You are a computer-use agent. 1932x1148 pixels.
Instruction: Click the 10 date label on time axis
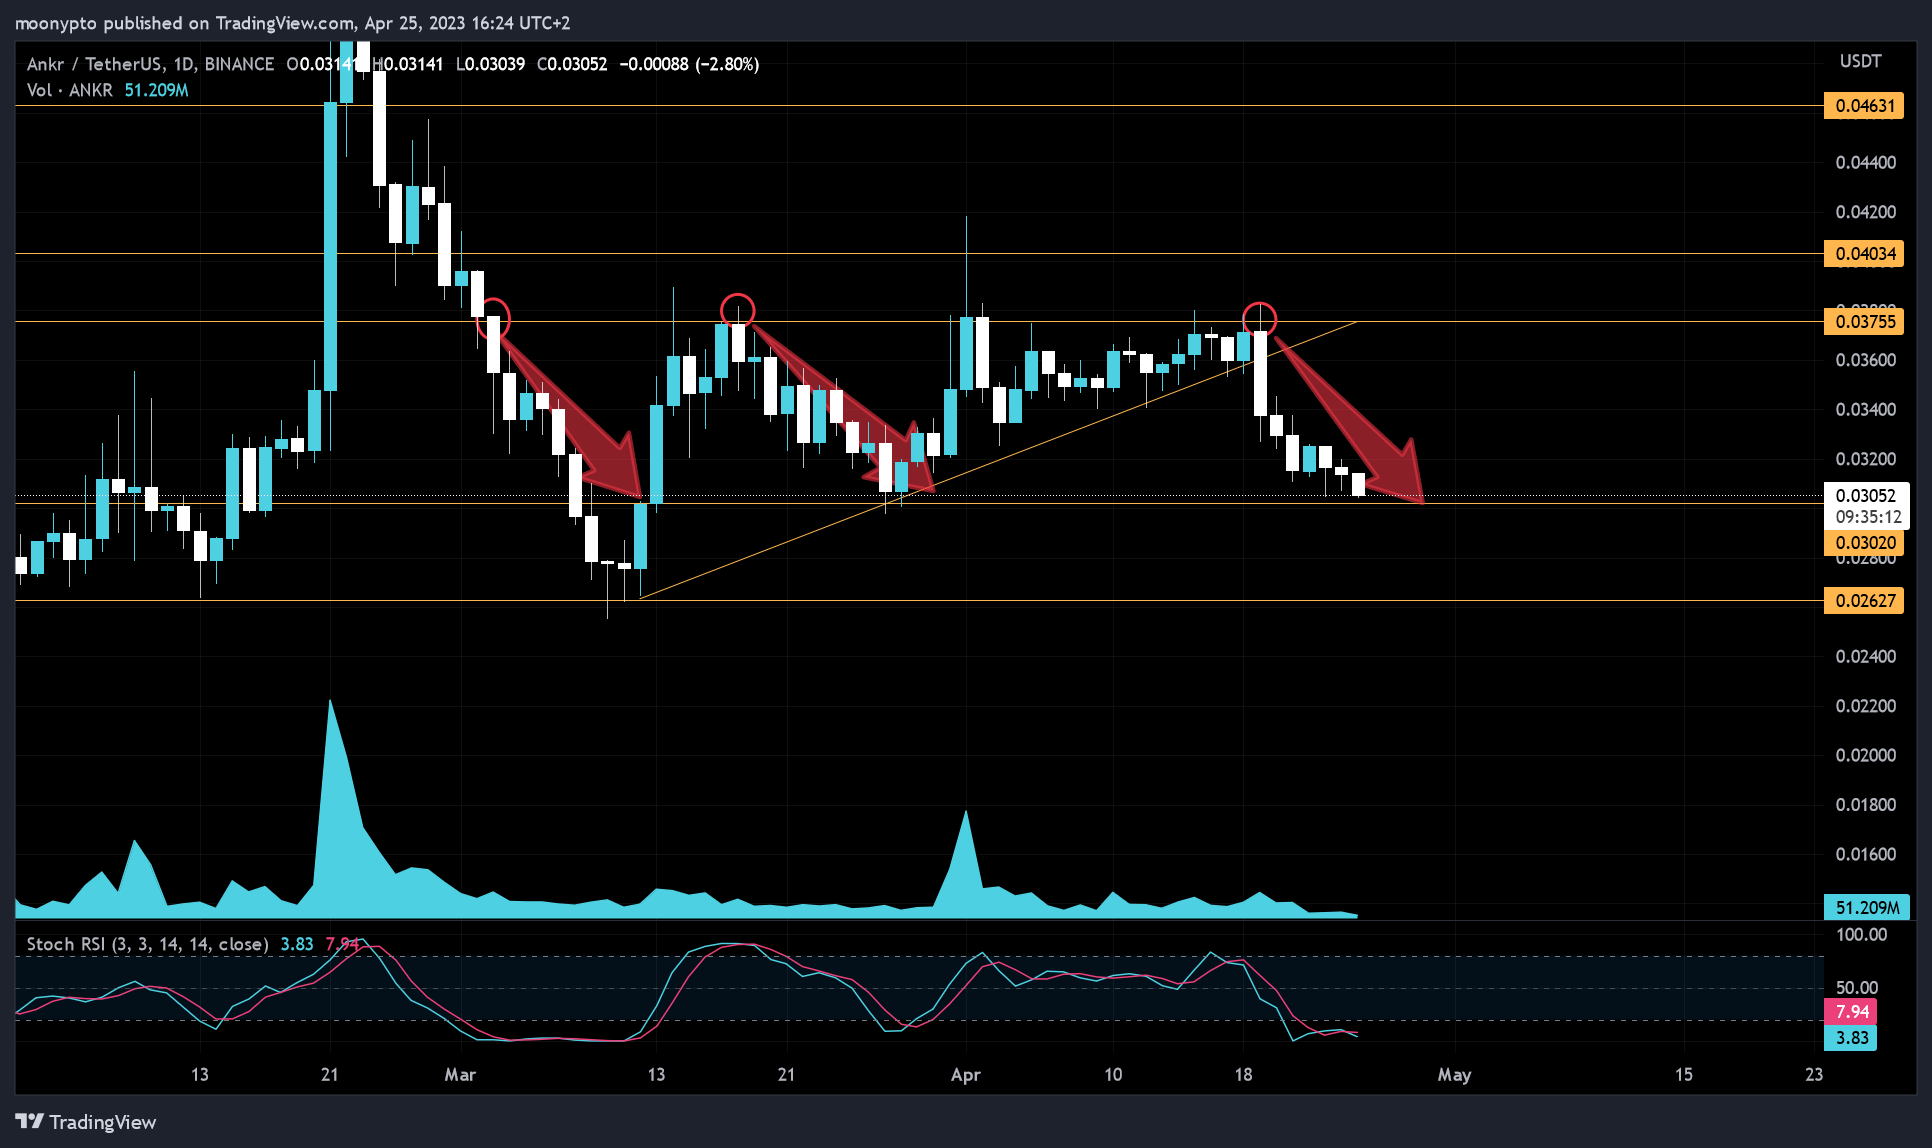[x=1113, y=1075]
